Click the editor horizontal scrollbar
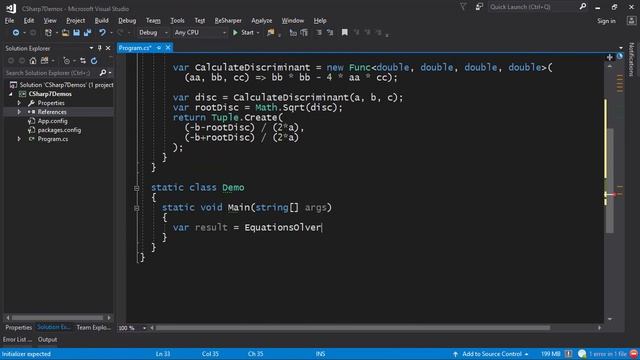This screenshot has width=640, height=360. 353,328
